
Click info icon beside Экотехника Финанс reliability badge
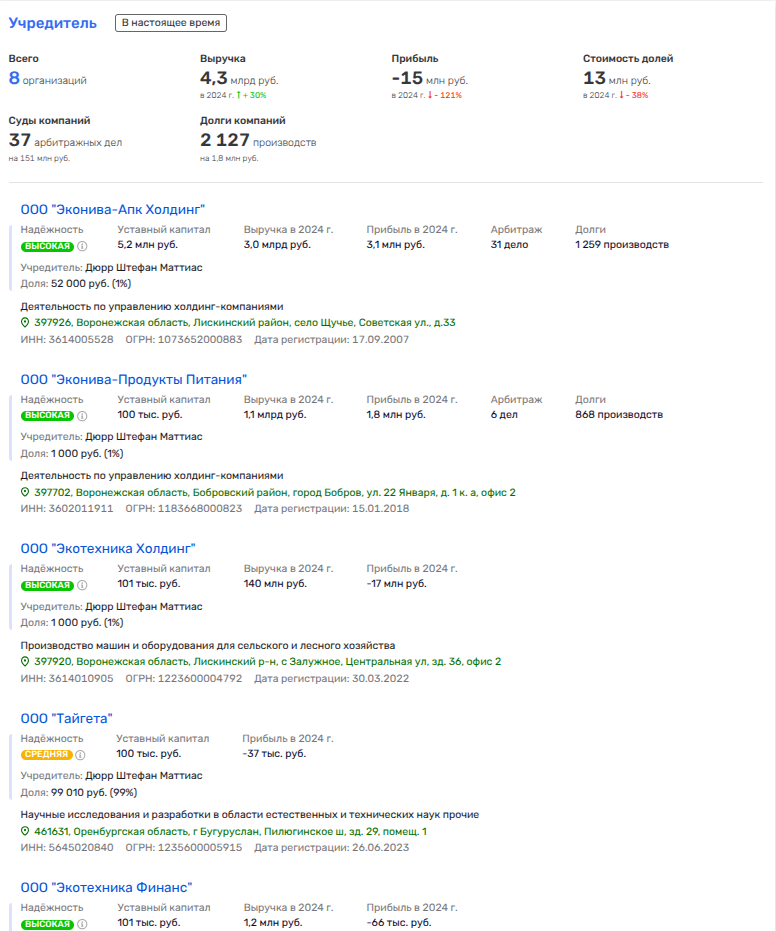coord(83,924)
